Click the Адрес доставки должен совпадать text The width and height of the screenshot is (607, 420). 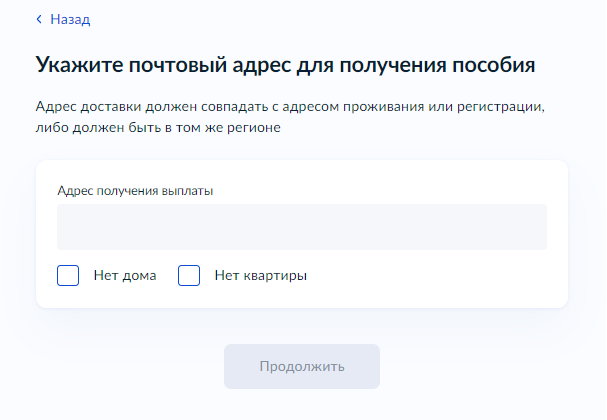point(290,106)
